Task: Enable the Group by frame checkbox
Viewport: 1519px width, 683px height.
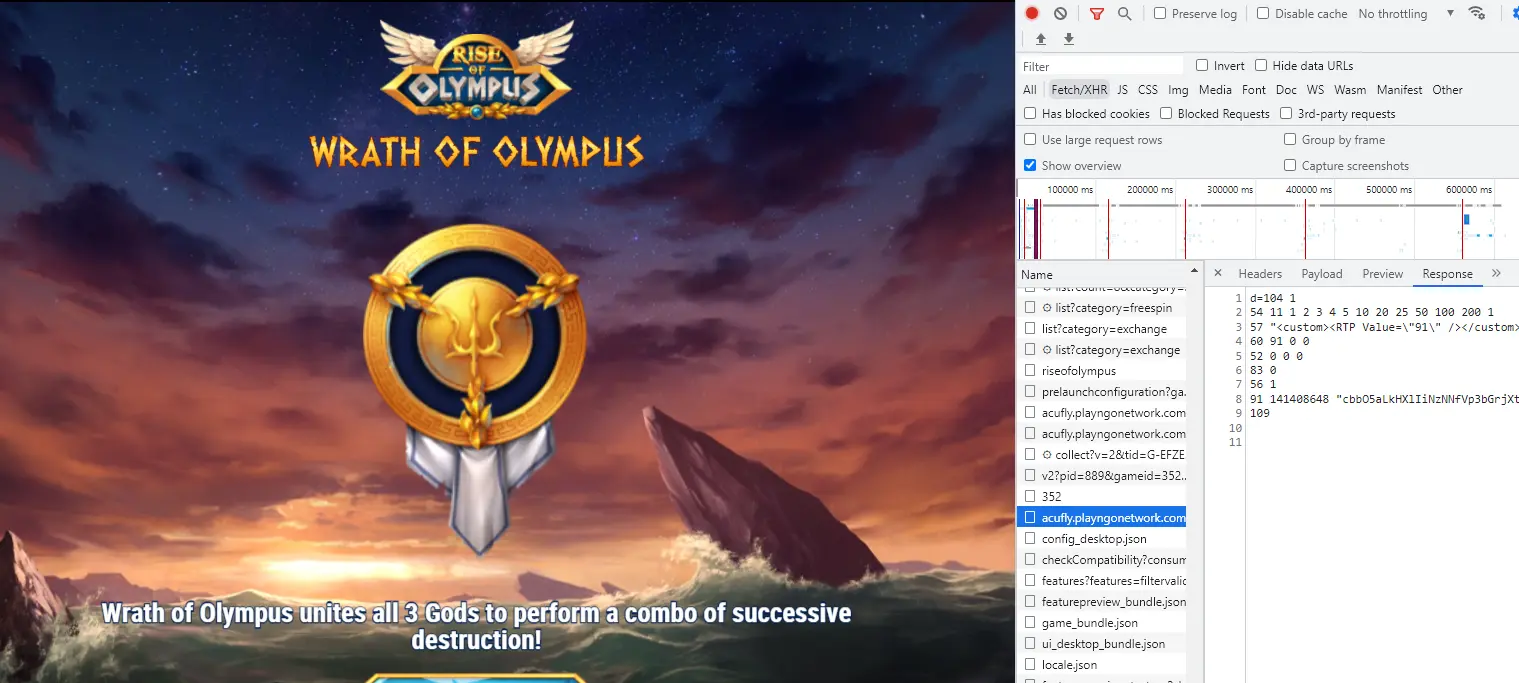Action: [x=1290, y=140]
